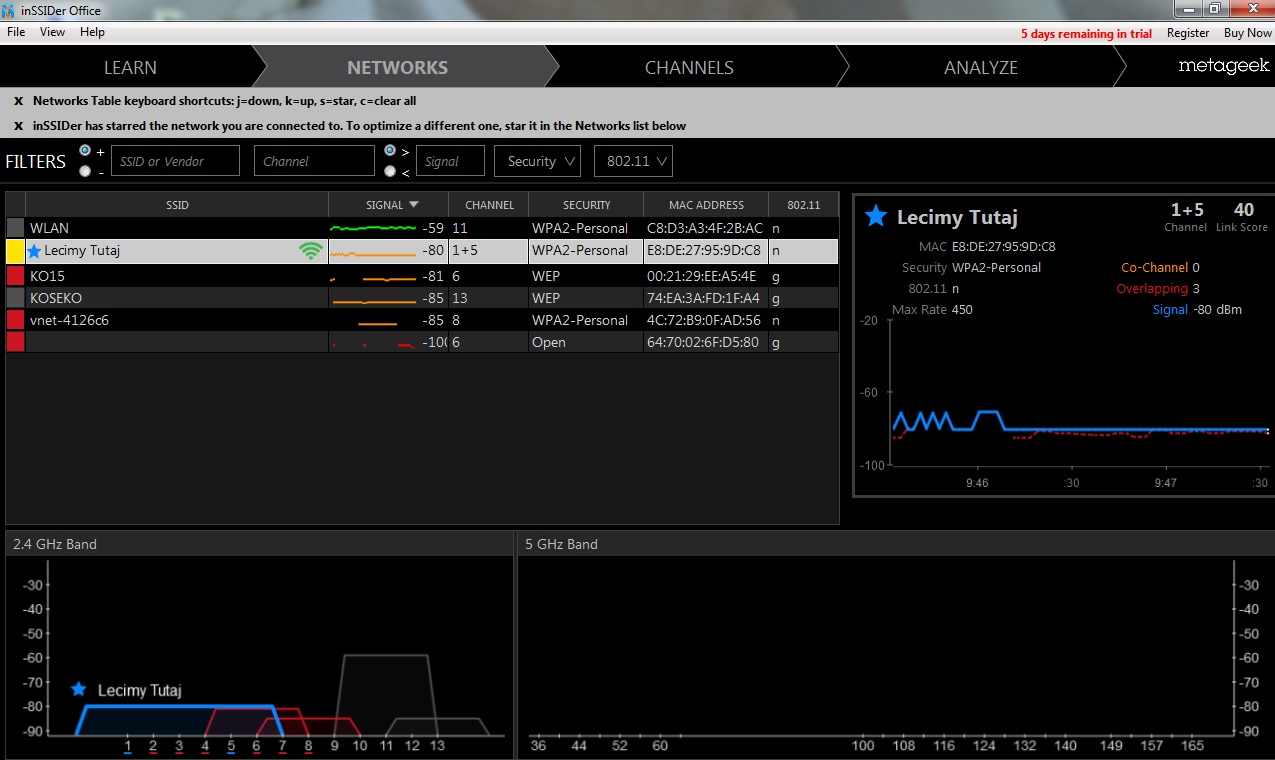This screenshot has height=760, width=1275.
Task: Sort by the MAC ADDRESS column header
Action: [x=706, y=204]
